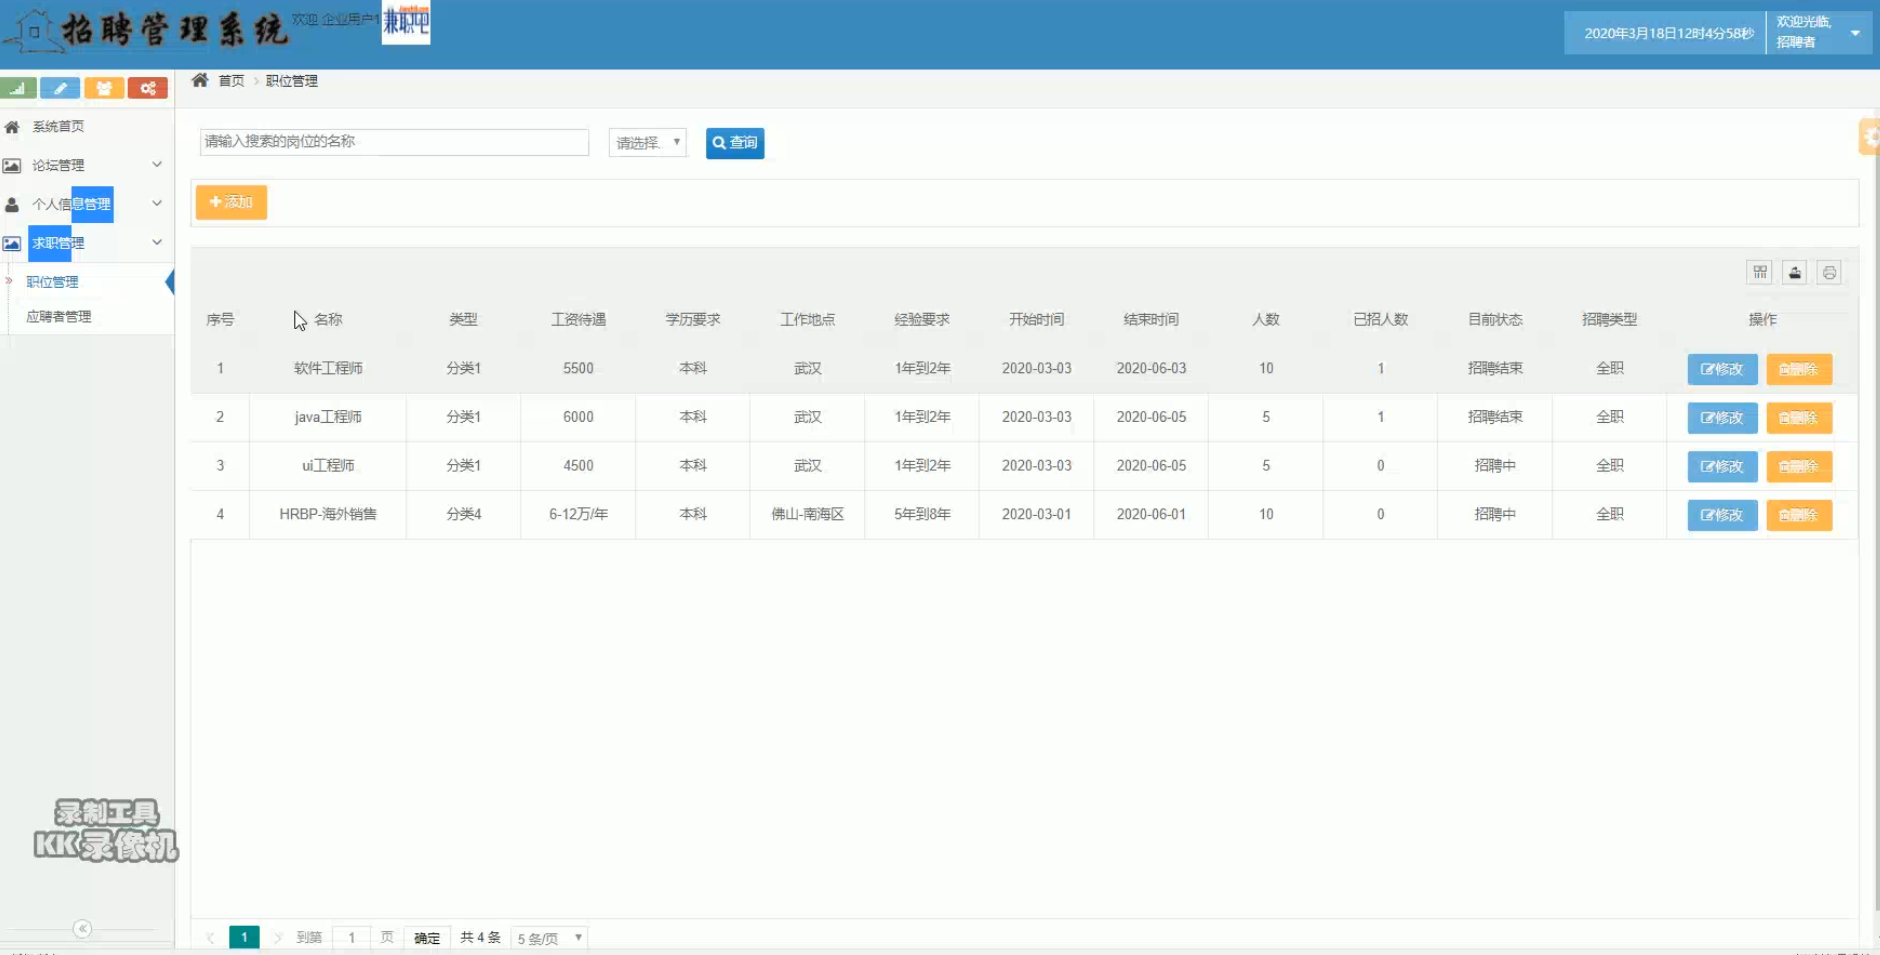Click 删除 for HRBP-海外销售 row
Screen dimensions: 1880x955
[x=1799, y=515]
